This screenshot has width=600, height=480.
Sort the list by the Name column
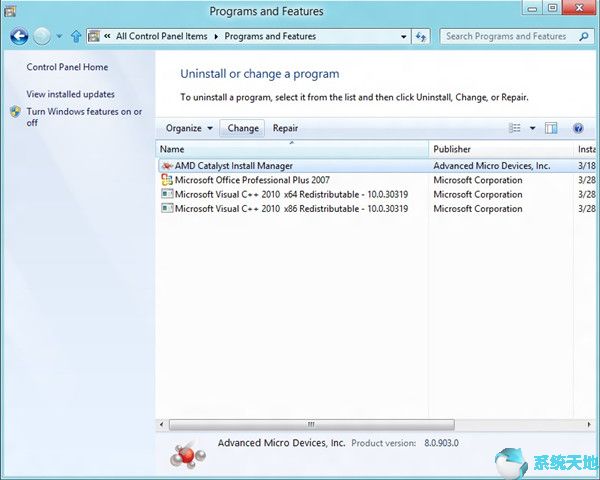click(x=292, y=149)
